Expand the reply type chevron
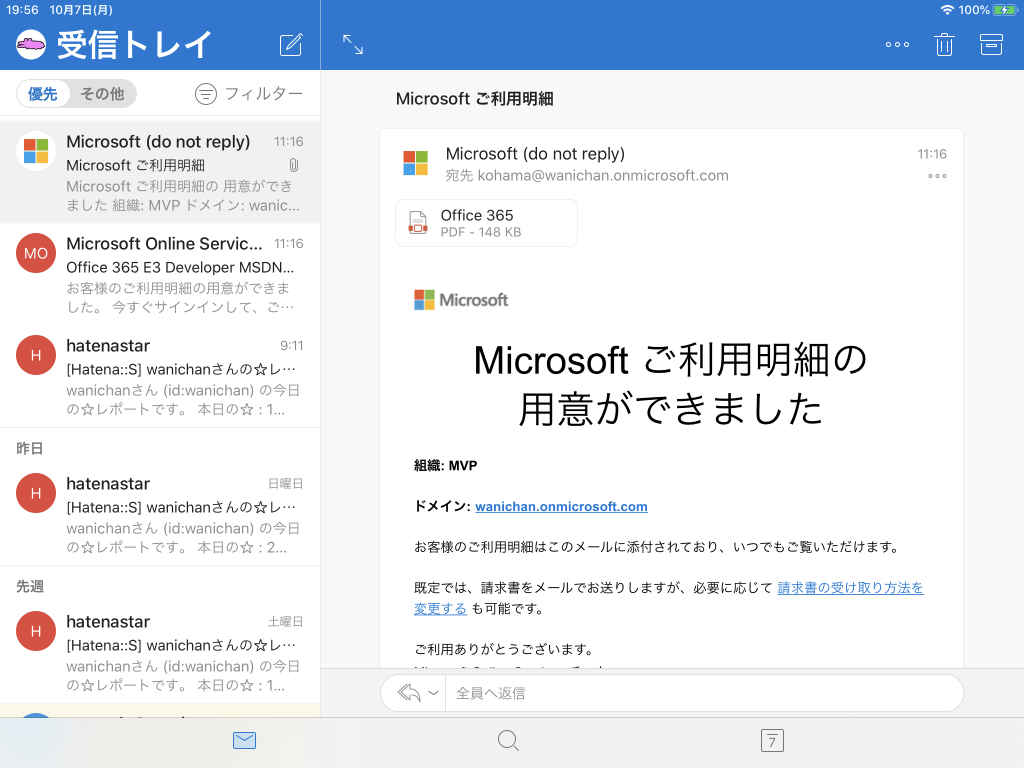The image size is (1024, 768). 433,693
